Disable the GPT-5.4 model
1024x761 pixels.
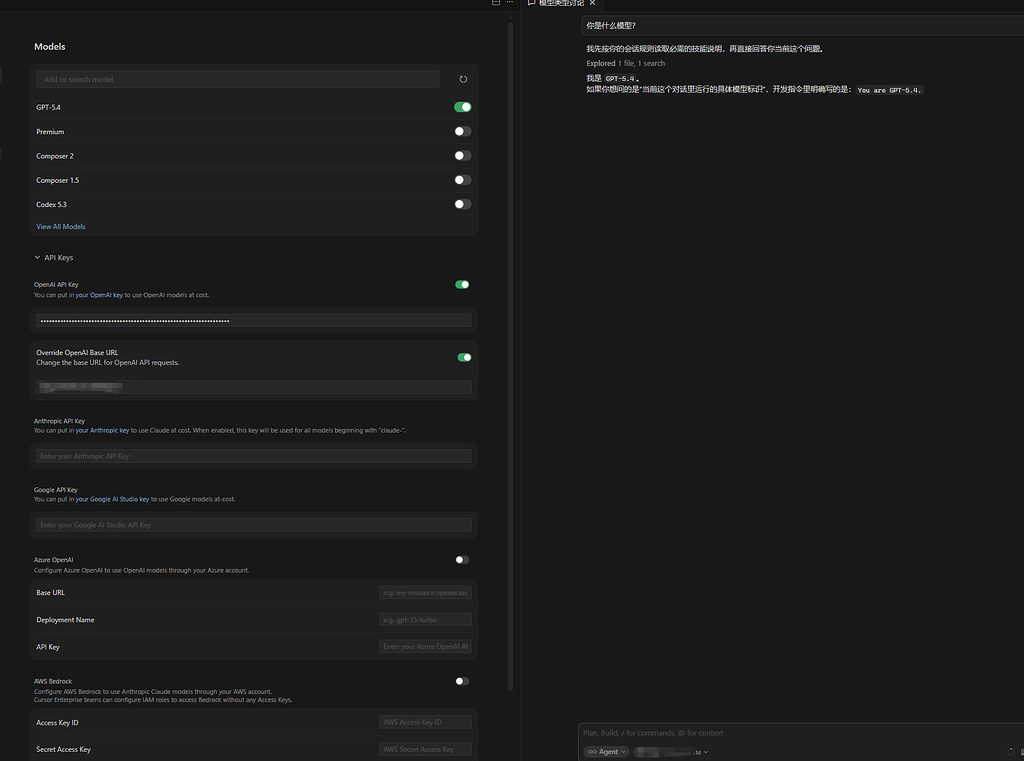(x=462, y=107)
